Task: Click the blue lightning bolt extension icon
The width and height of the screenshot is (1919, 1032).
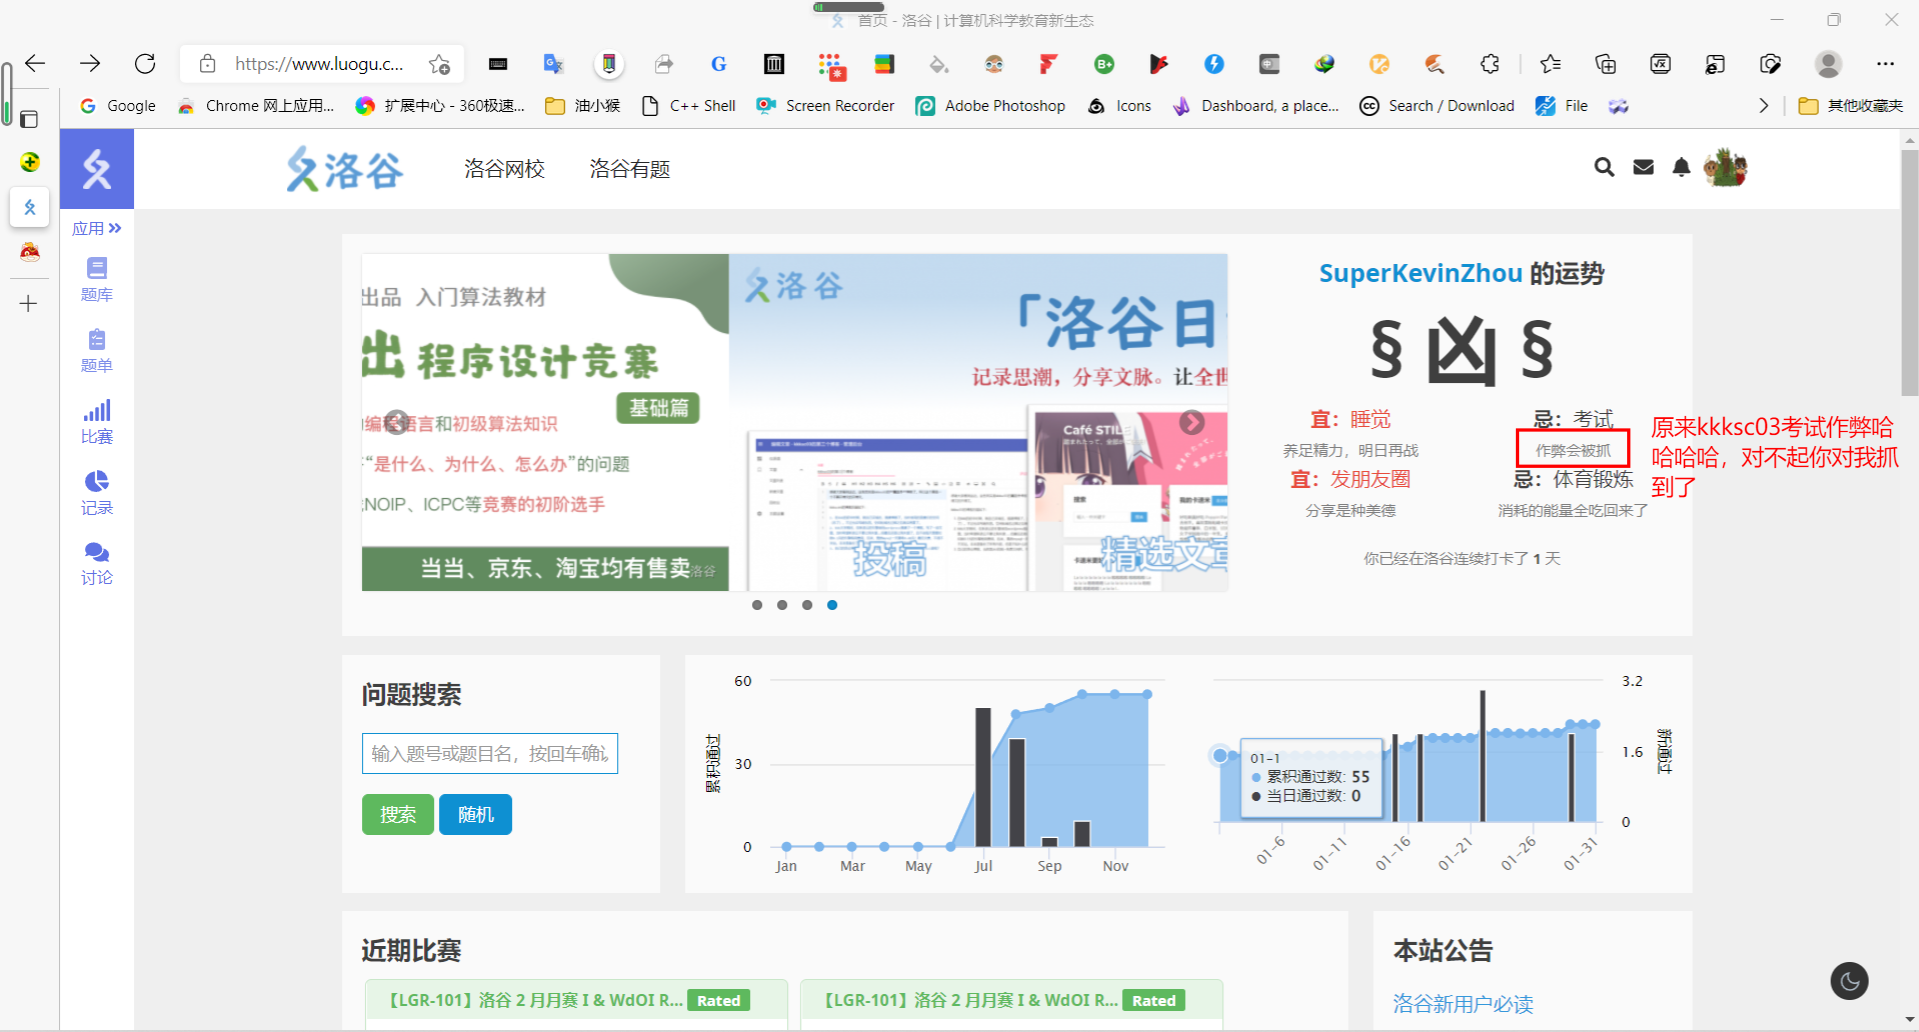Action: tap(1214, 64)
